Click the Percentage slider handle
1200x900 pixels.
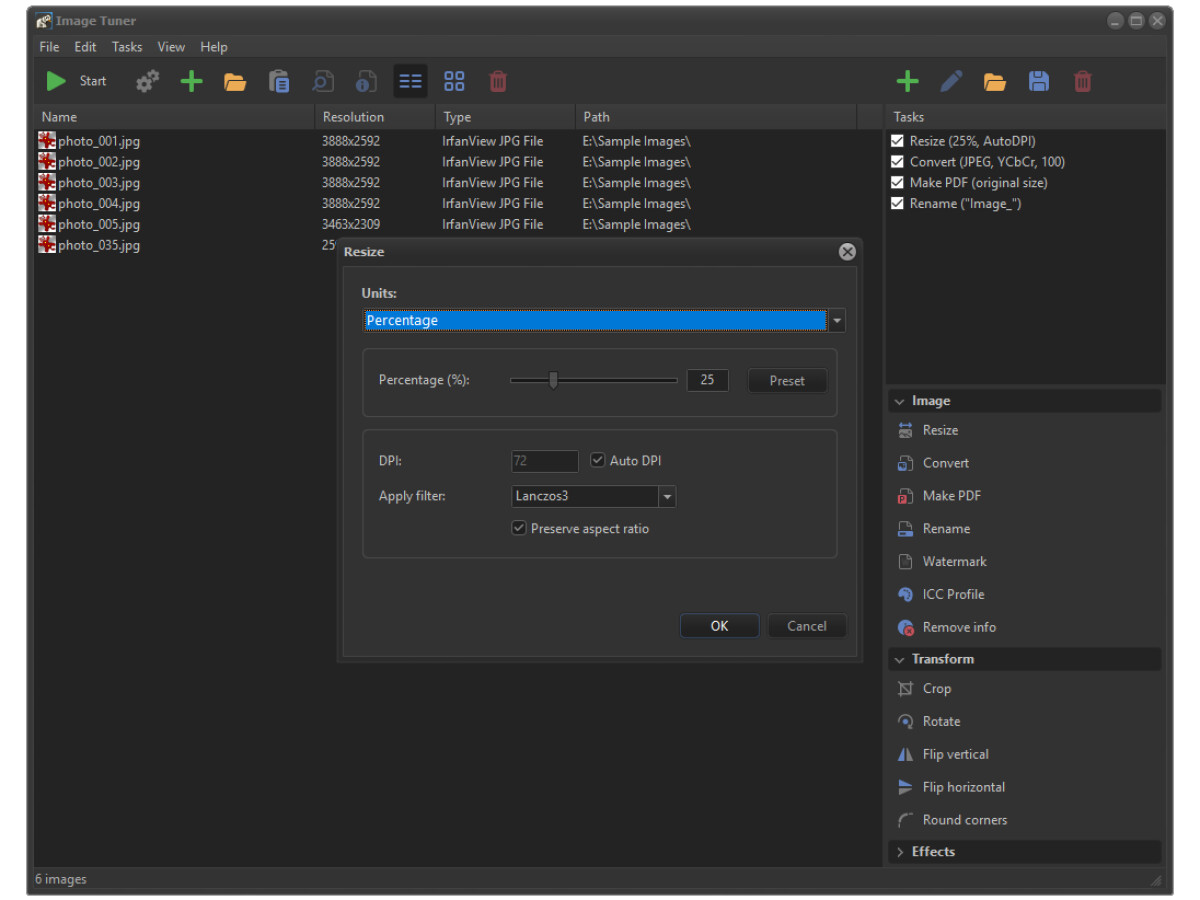pos(553,380)
